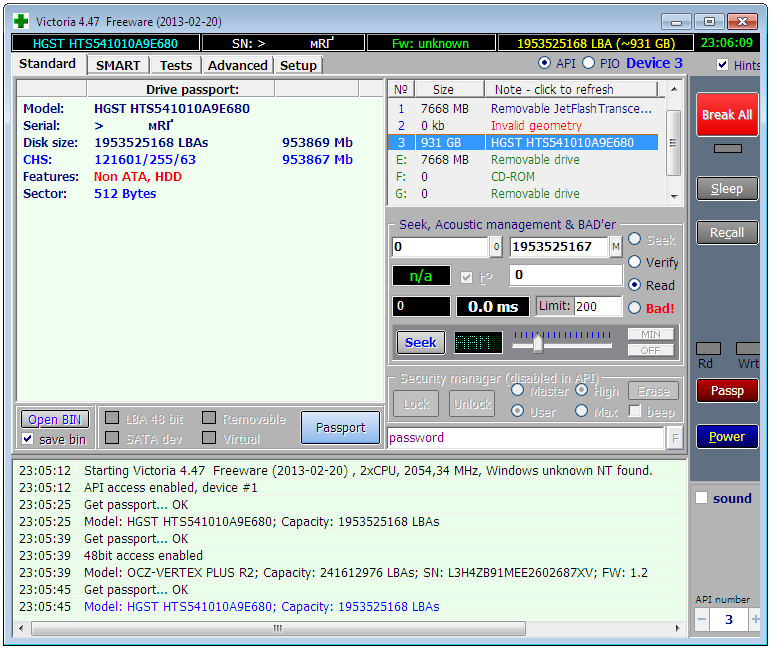
Task: Click the 'F' button next to password field
Action: 675,438
